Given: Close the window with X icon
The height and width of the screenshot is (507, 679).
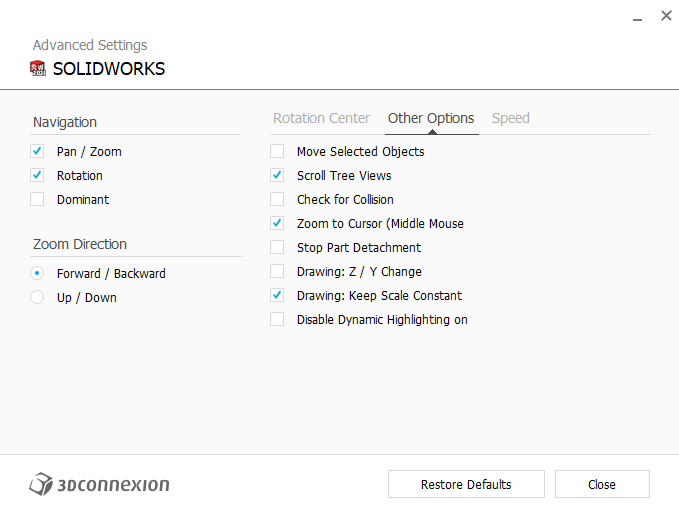Looking at the screenshot, I should (666, 16).
